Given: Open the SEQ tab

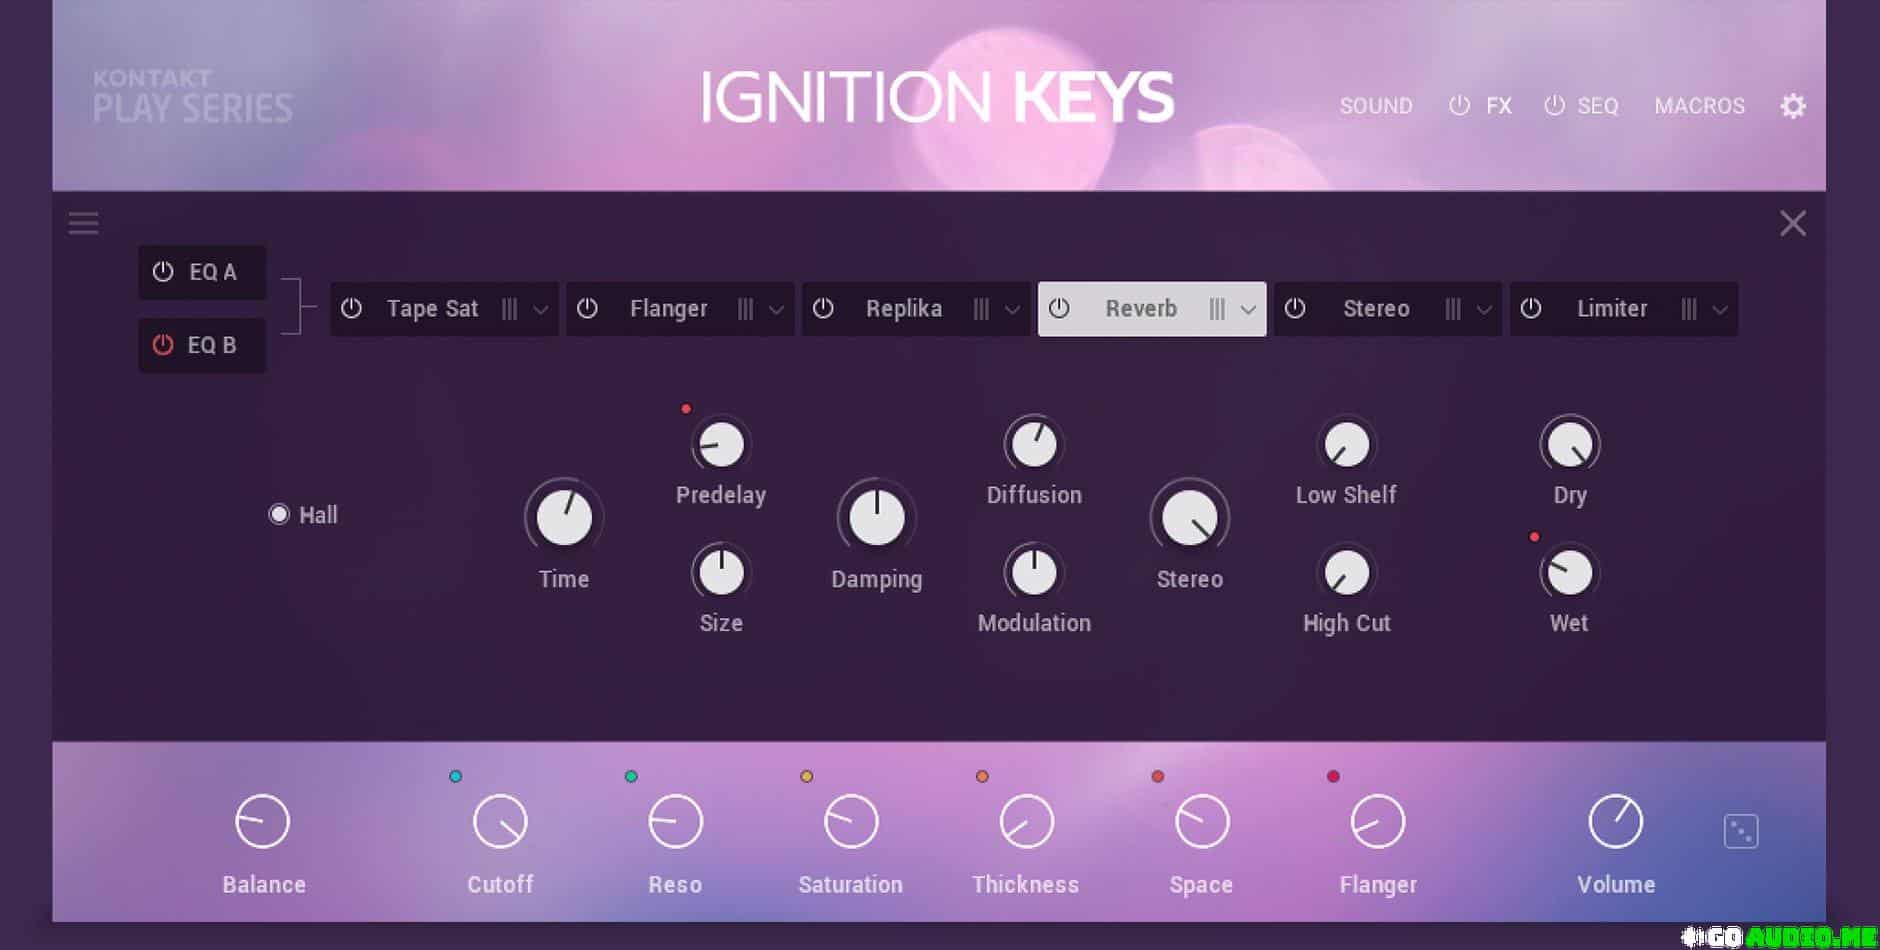Looking at the screenshot, I should [1598, 106].
